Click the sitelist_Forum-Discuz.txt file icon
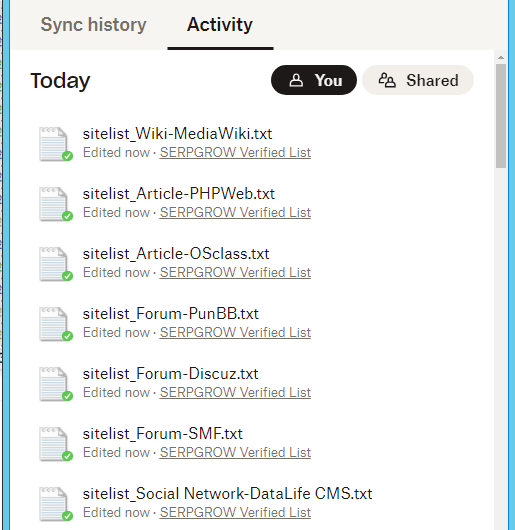Viewport: 515px width, 530px height. coord(53,384)
